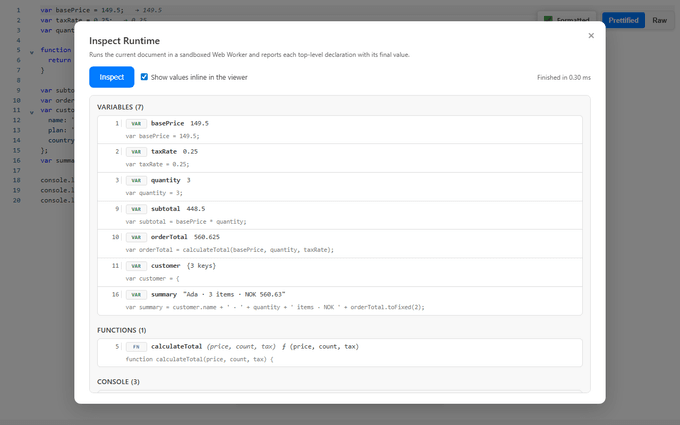Click the Inspect Runtime dialog title
Viewport: 680px width, 425px height.
124,41
